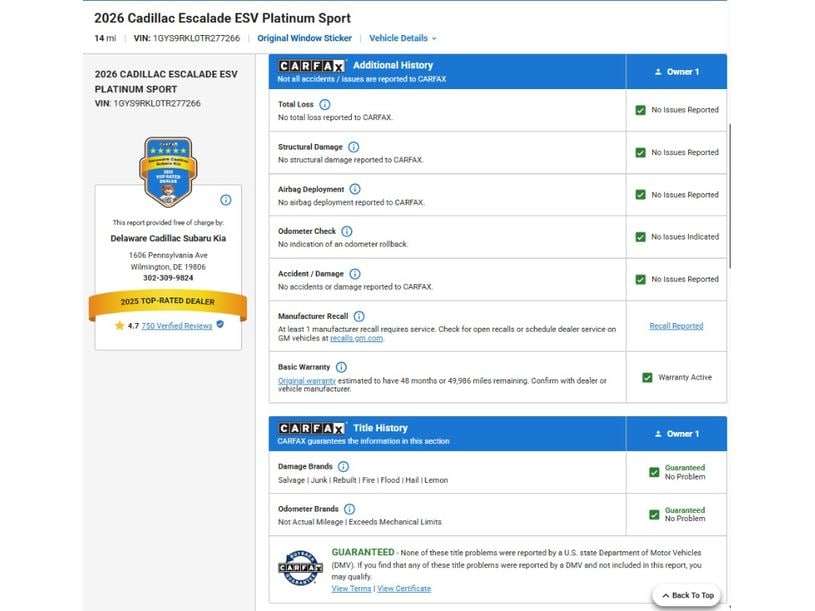Viewport: 815px width, 611px height.
Task: Open the Manufacturer Recall info icon
Action: coord(359,316)
